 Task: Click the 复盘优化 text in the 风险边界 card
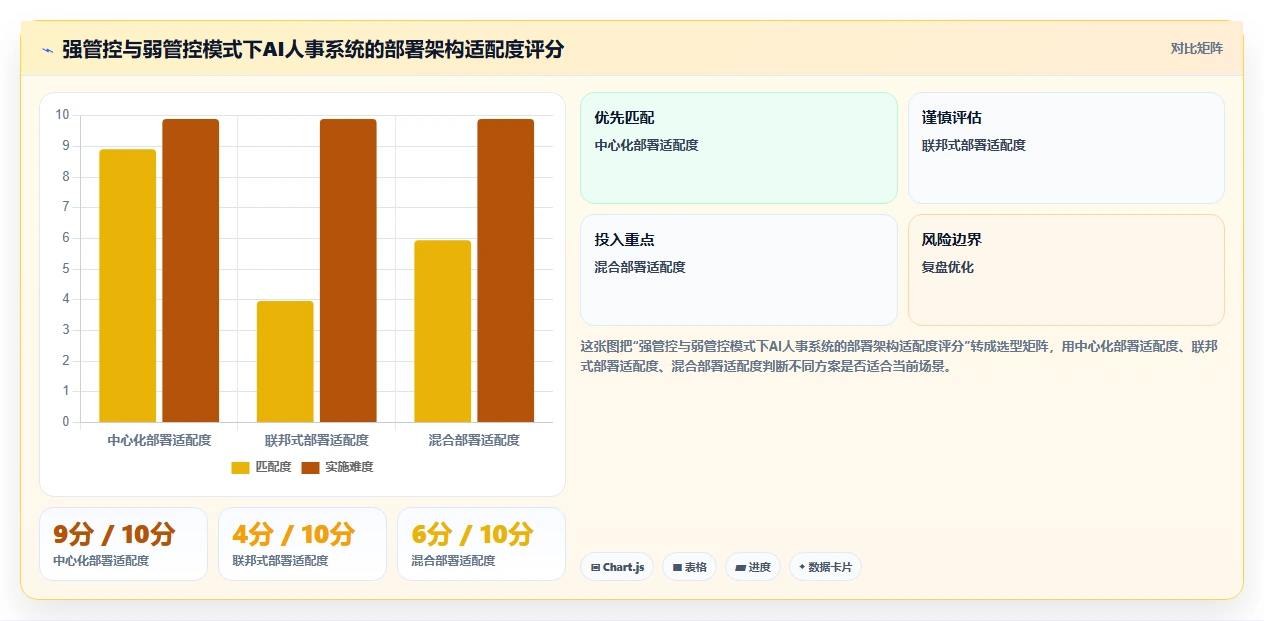[948, 267]
